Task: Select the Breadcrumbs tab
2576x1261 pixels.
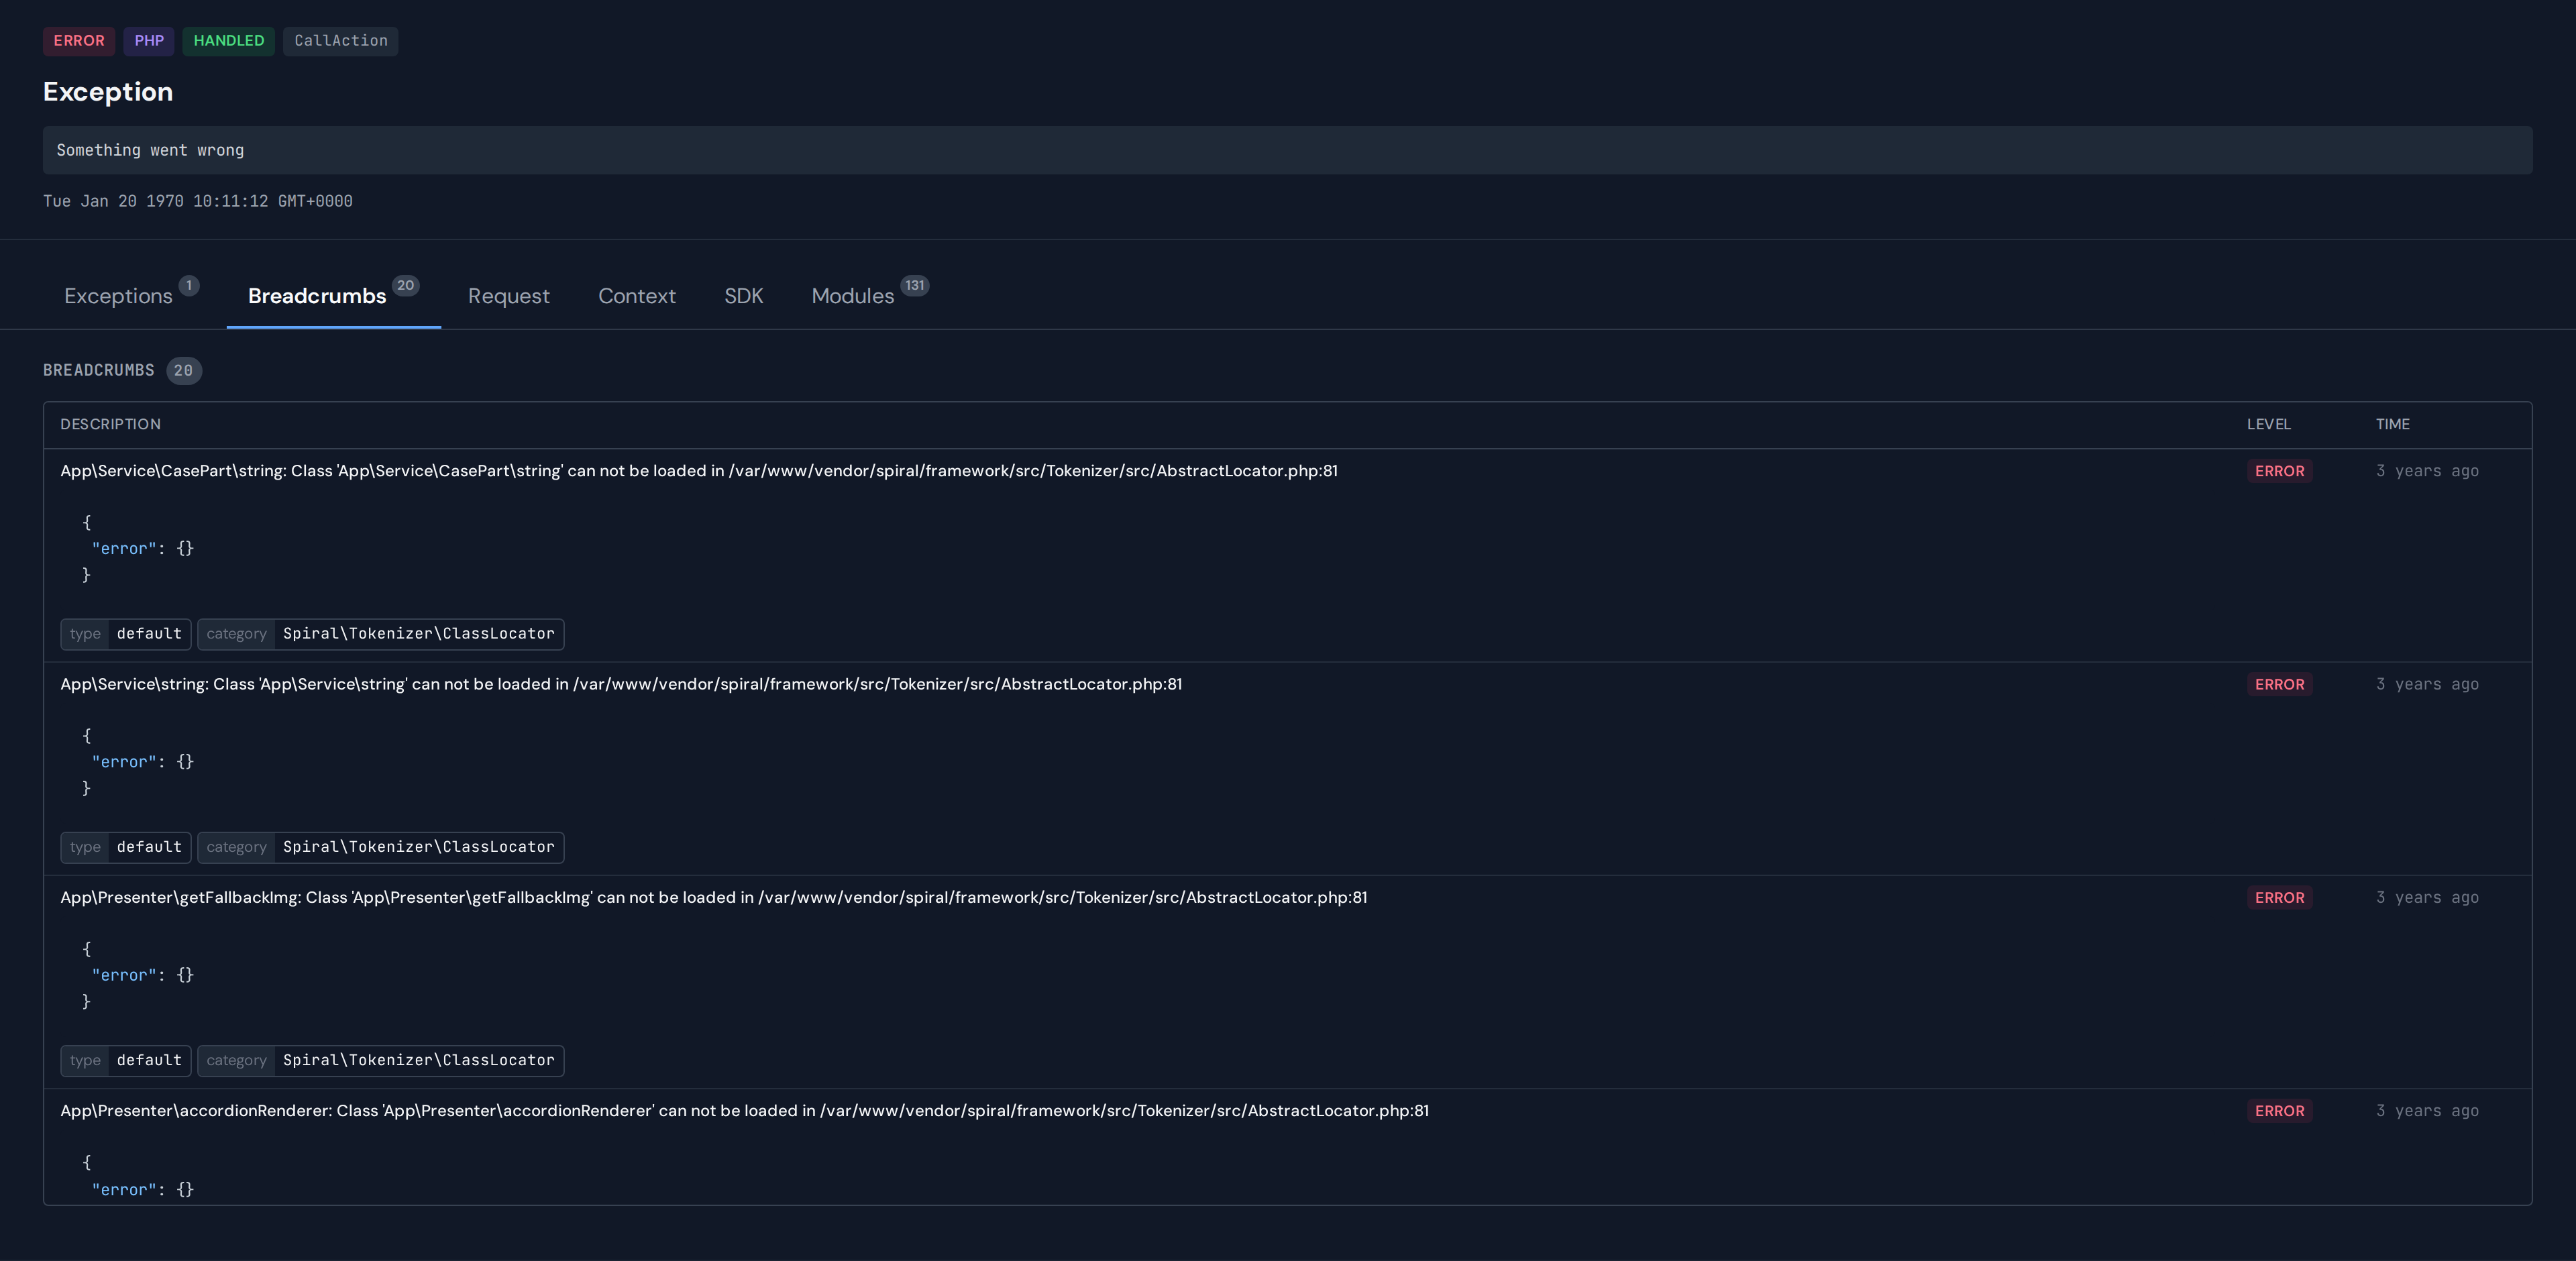Action: 317,296
